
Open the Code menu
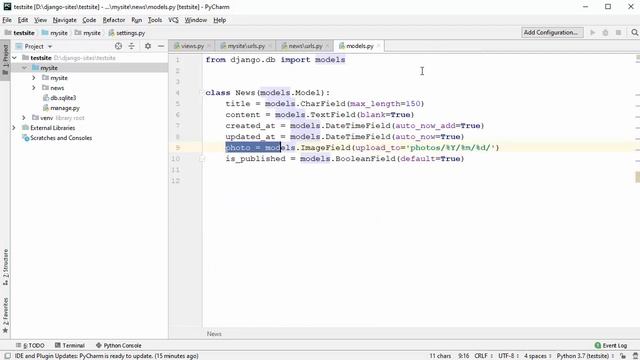click(89, 20)
